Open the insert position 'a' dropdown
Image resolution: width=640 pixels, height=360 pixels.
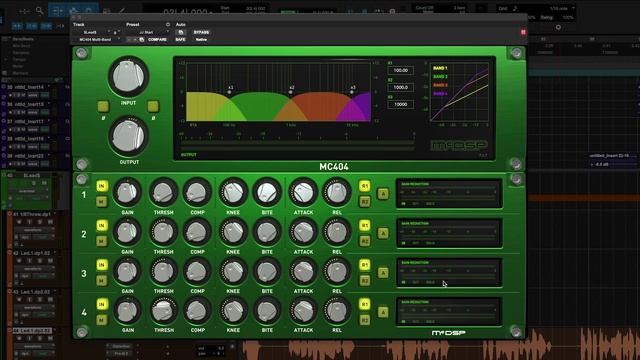pyautogui.click(x=116, y=32)
